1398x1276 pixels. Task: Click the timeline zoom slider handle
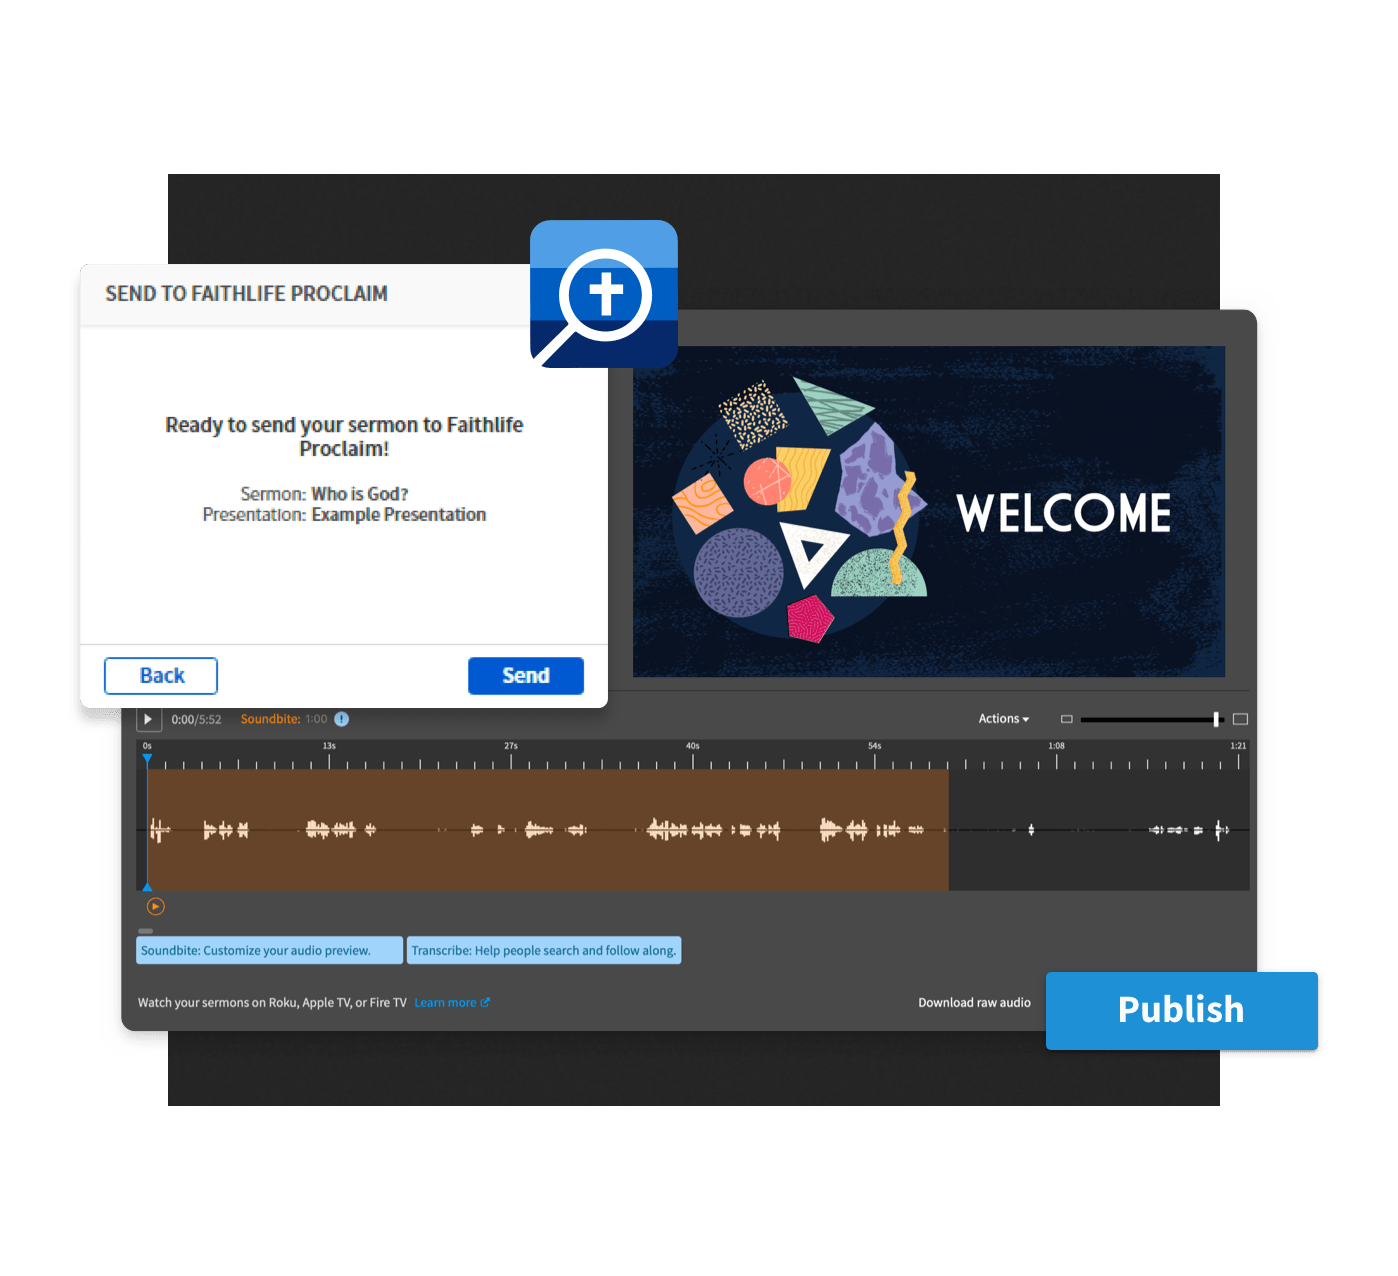(1216, 719)
